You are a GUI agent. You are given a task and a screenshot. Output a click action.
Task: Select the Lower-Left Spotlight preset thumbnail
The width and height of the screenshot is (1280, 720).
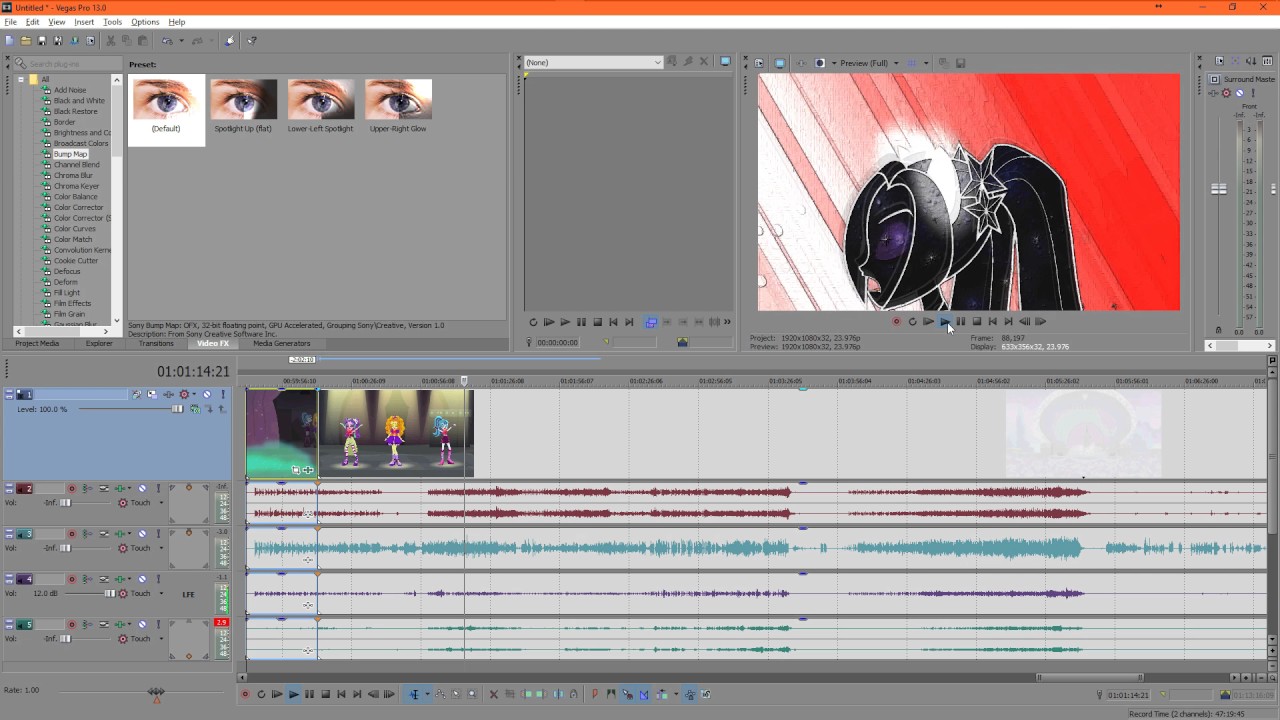coord(320,99)
